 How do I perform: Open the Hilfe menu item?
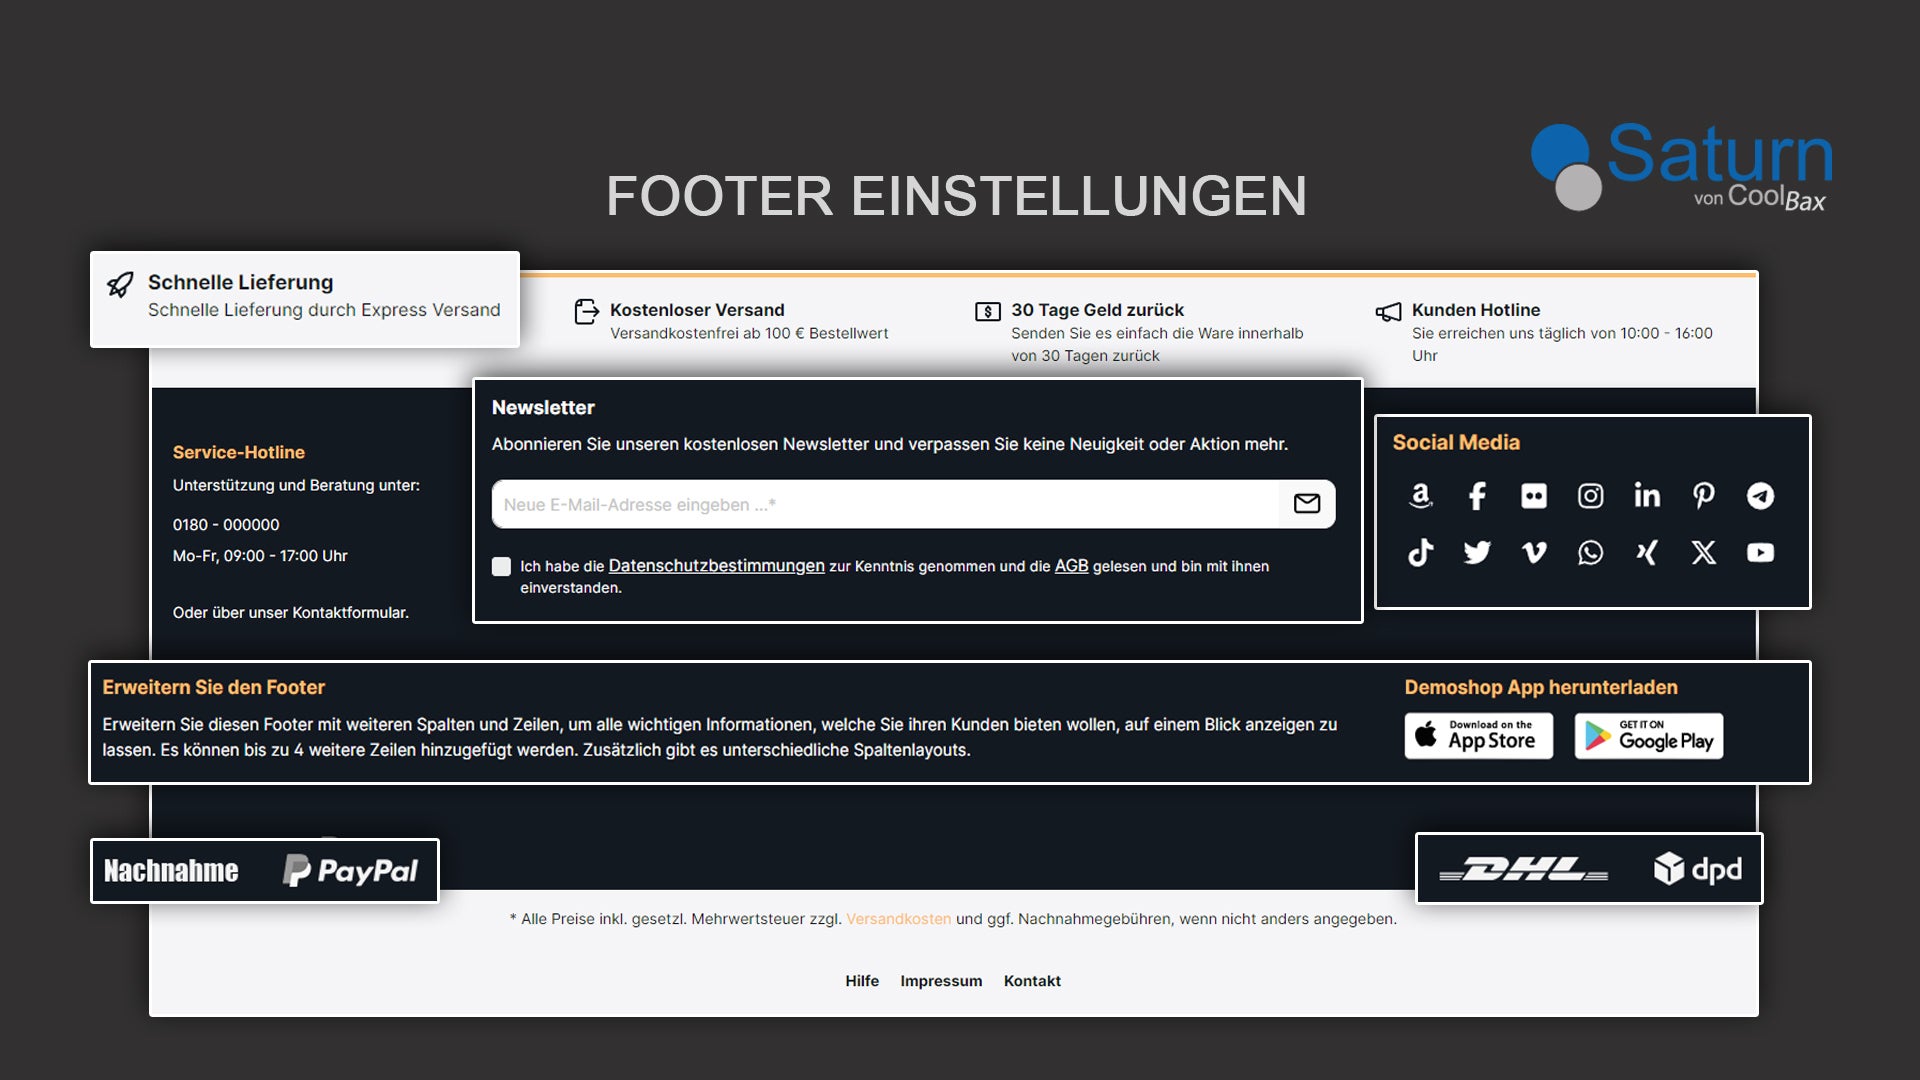point(861,980)
